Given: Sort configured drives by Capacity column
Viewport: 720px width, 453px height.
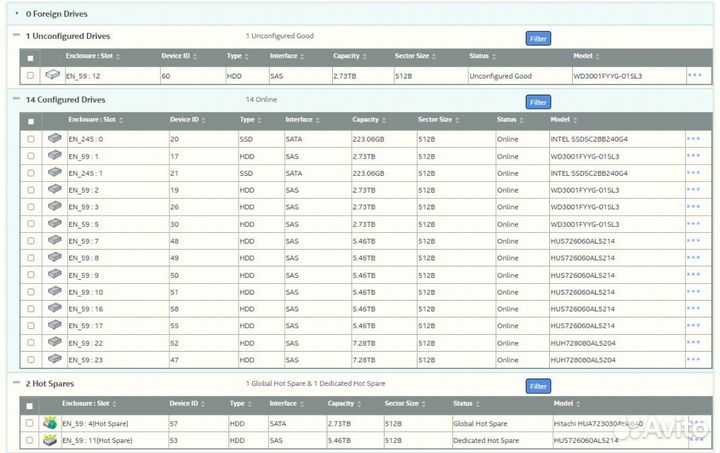Looking at the screenshot, I should 366,120.
